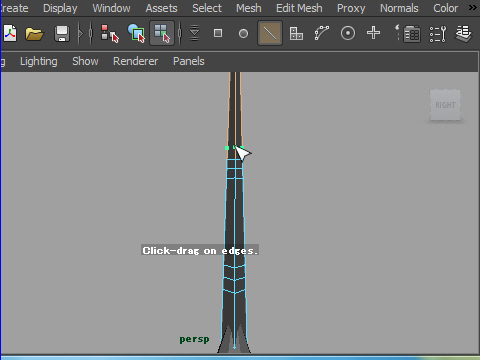Show the Attribute Editor via toolbar icon
This screenshot has width=480, height=360.
point(411,34)
